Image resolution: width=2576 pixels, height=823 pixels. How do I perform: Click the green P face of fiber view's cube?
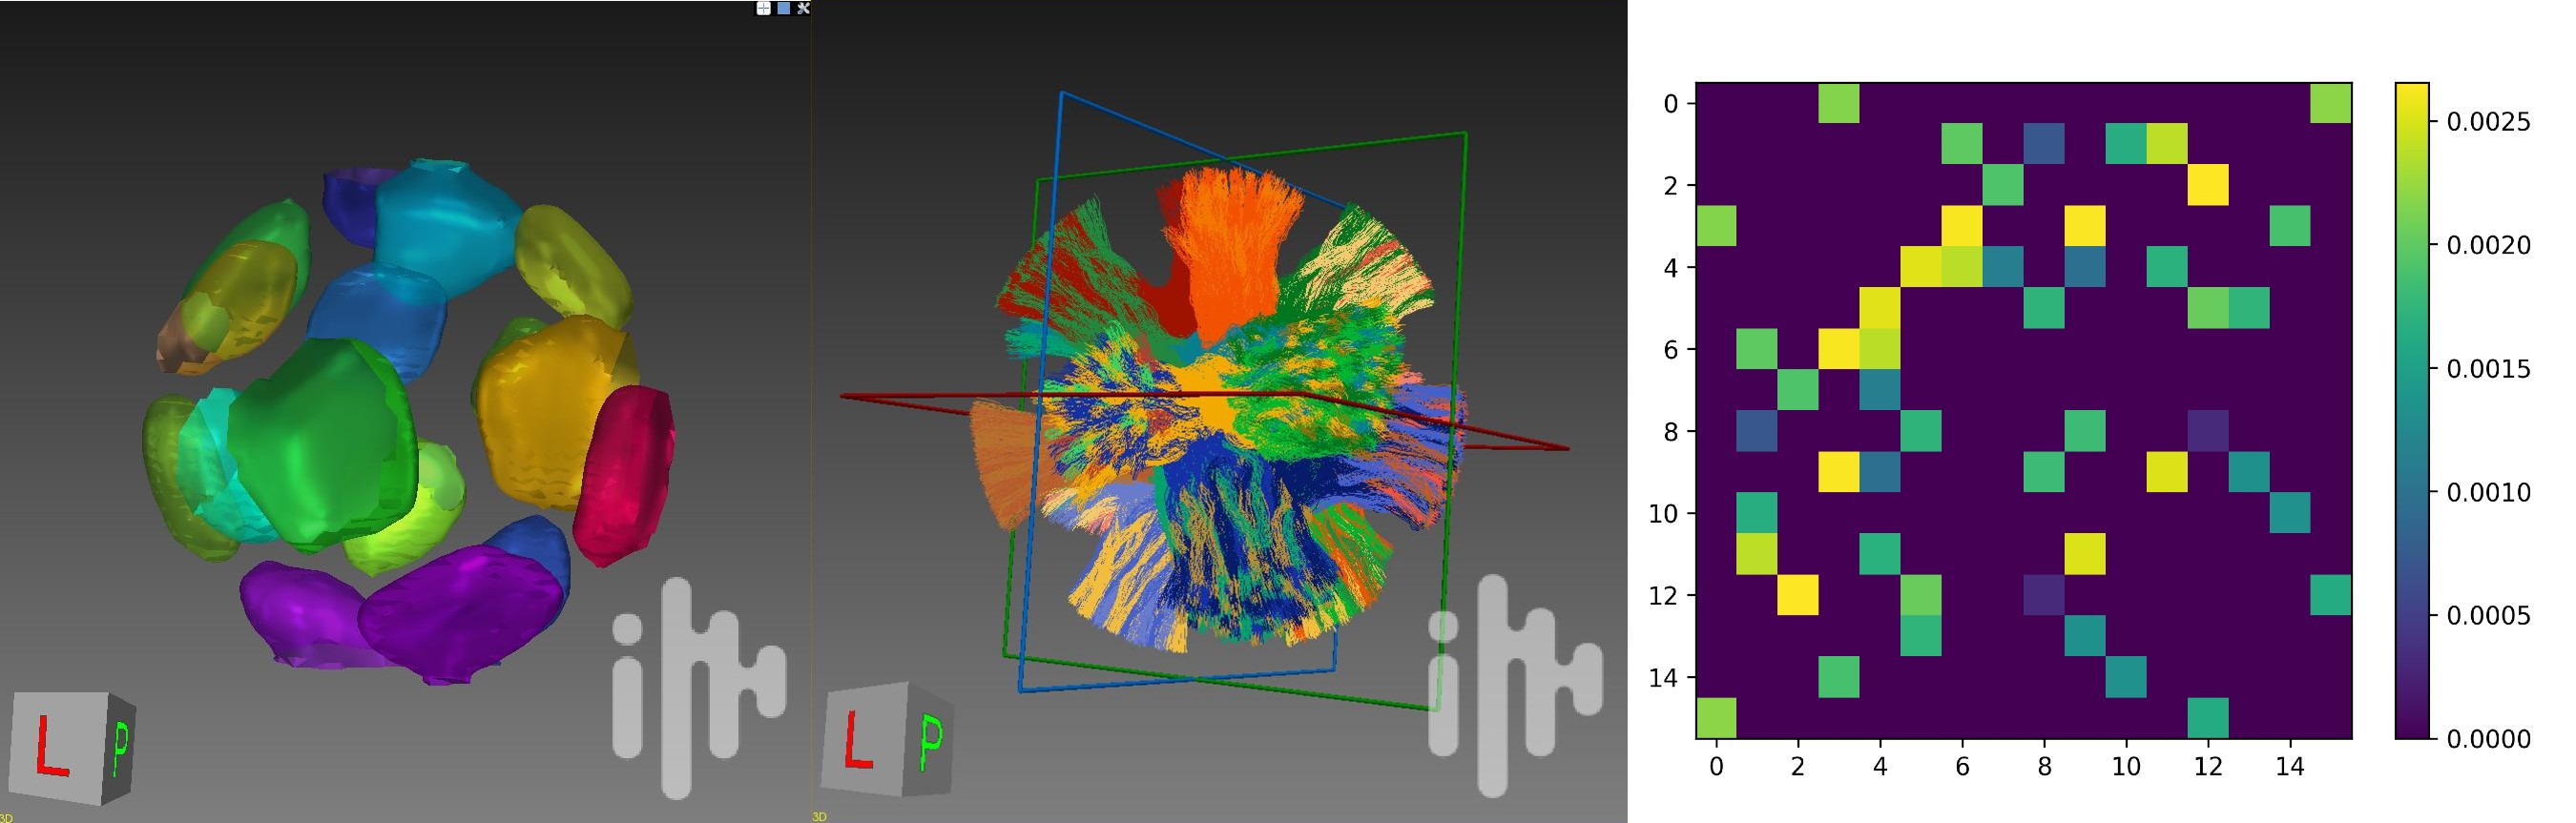pyautogui.click(x=930, y=741)
